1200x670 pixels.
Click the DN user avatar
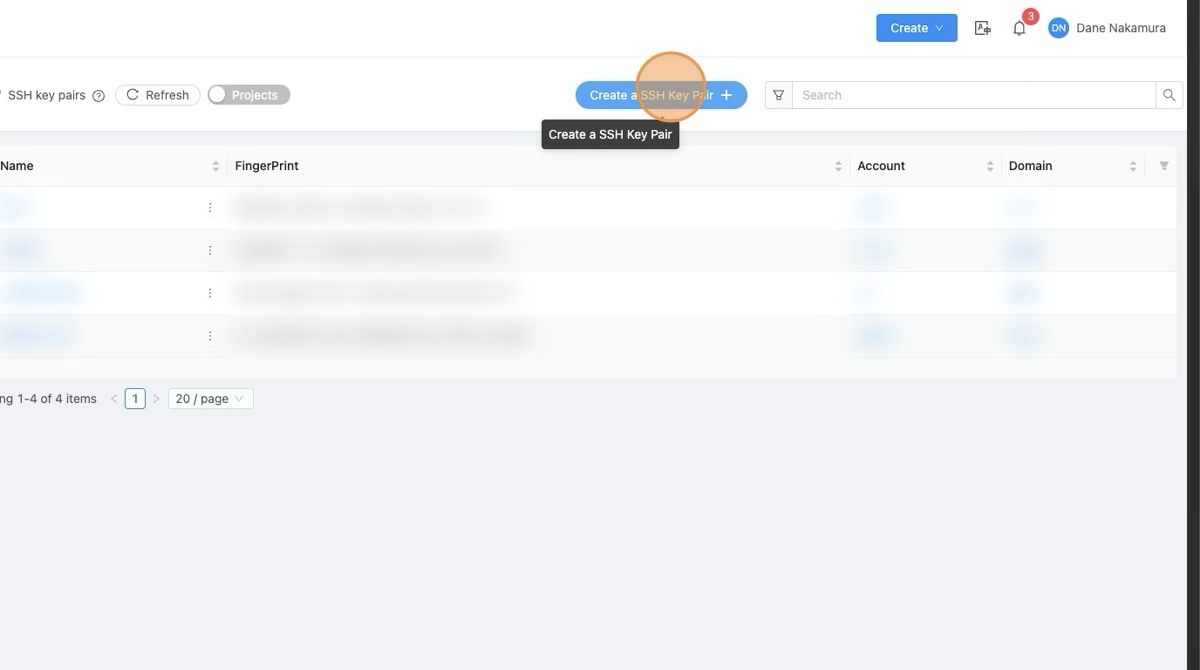(x=1058, y=28)
